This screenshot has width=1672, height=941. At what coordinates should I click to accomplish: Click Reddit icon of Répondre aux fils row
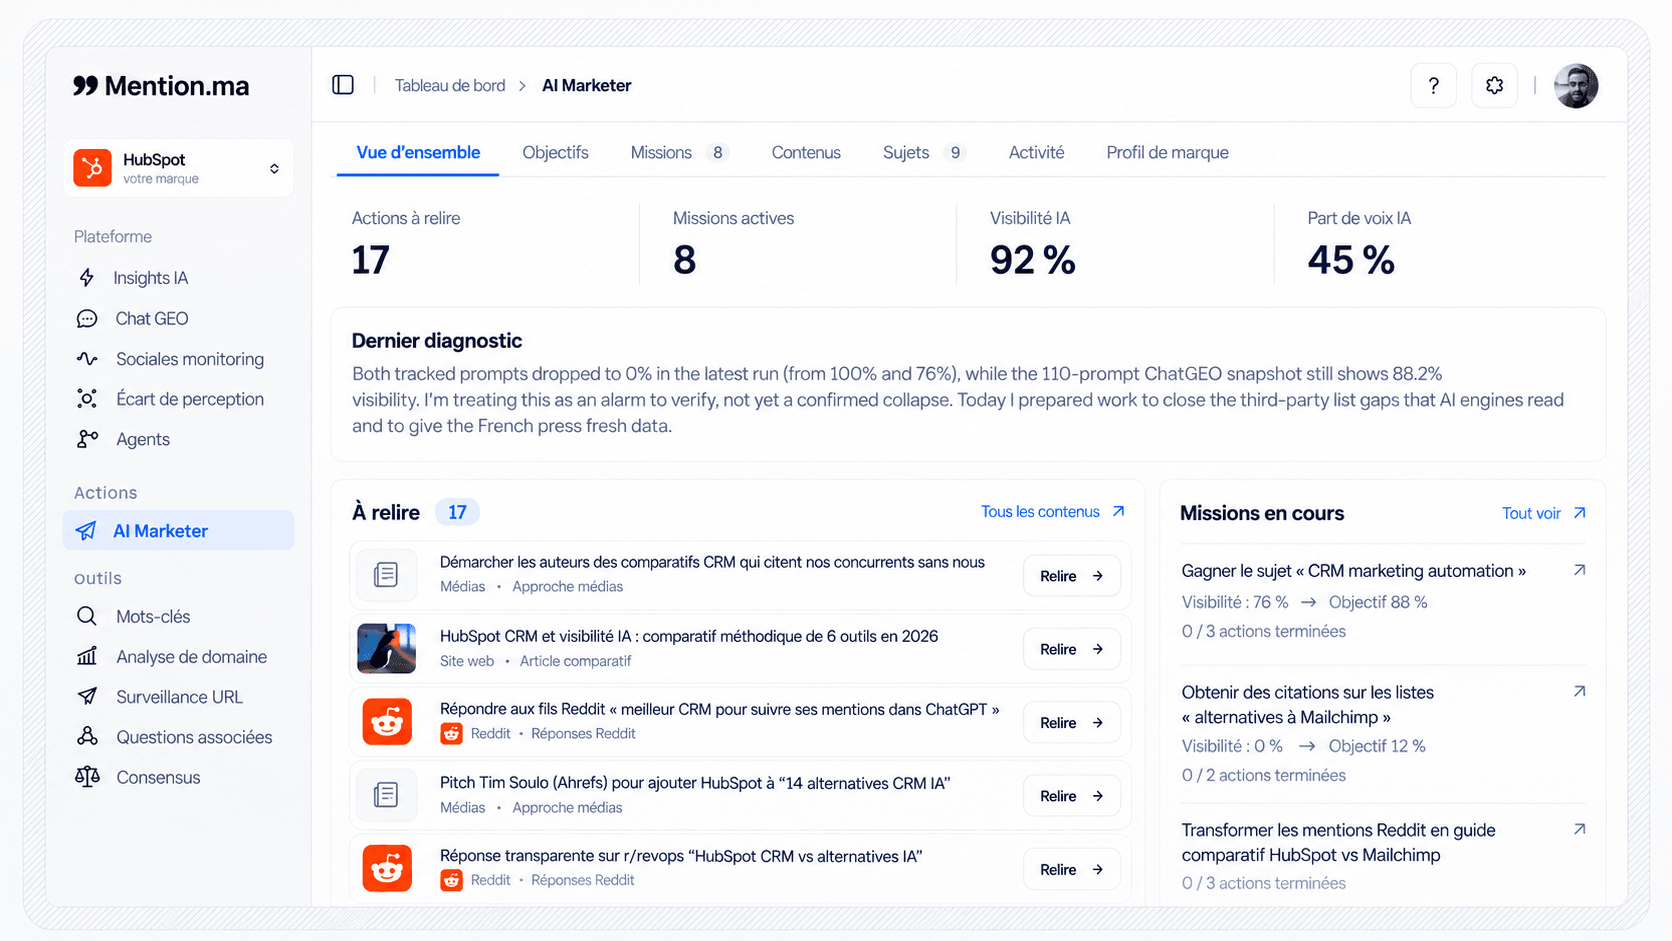pos(386,722)
